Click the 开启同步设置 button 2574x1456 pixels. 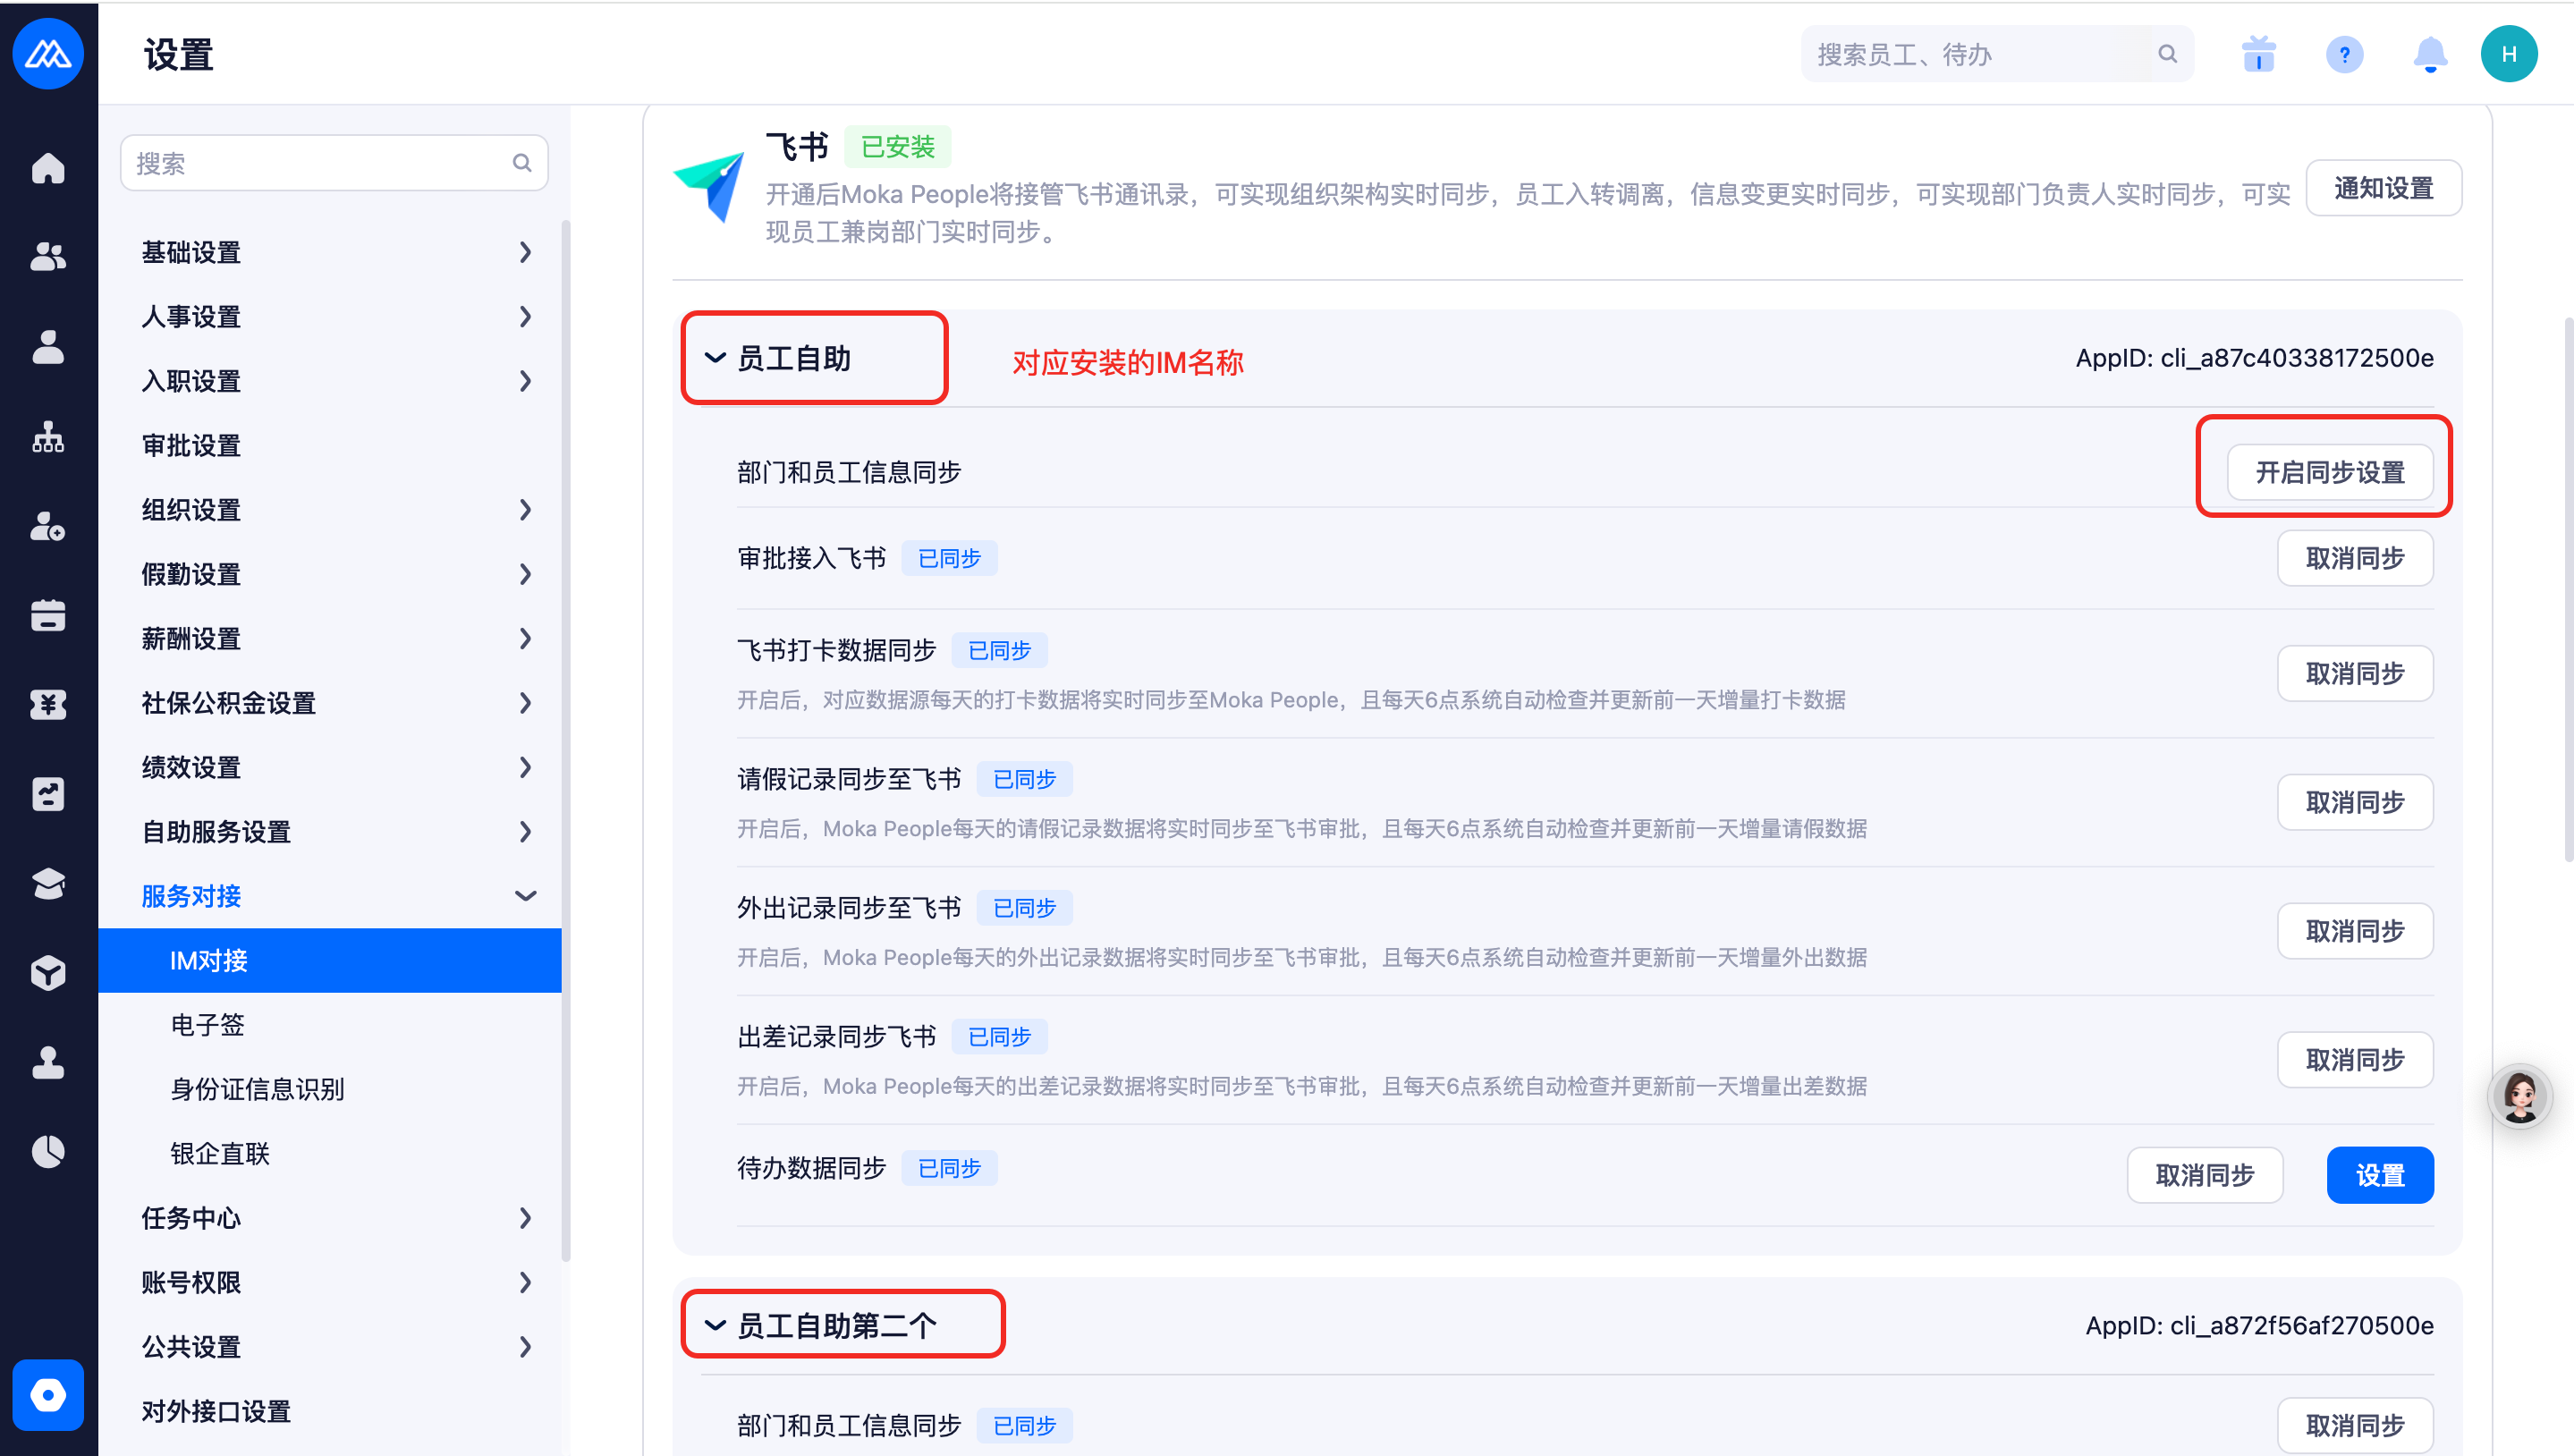coord(2329,472)
